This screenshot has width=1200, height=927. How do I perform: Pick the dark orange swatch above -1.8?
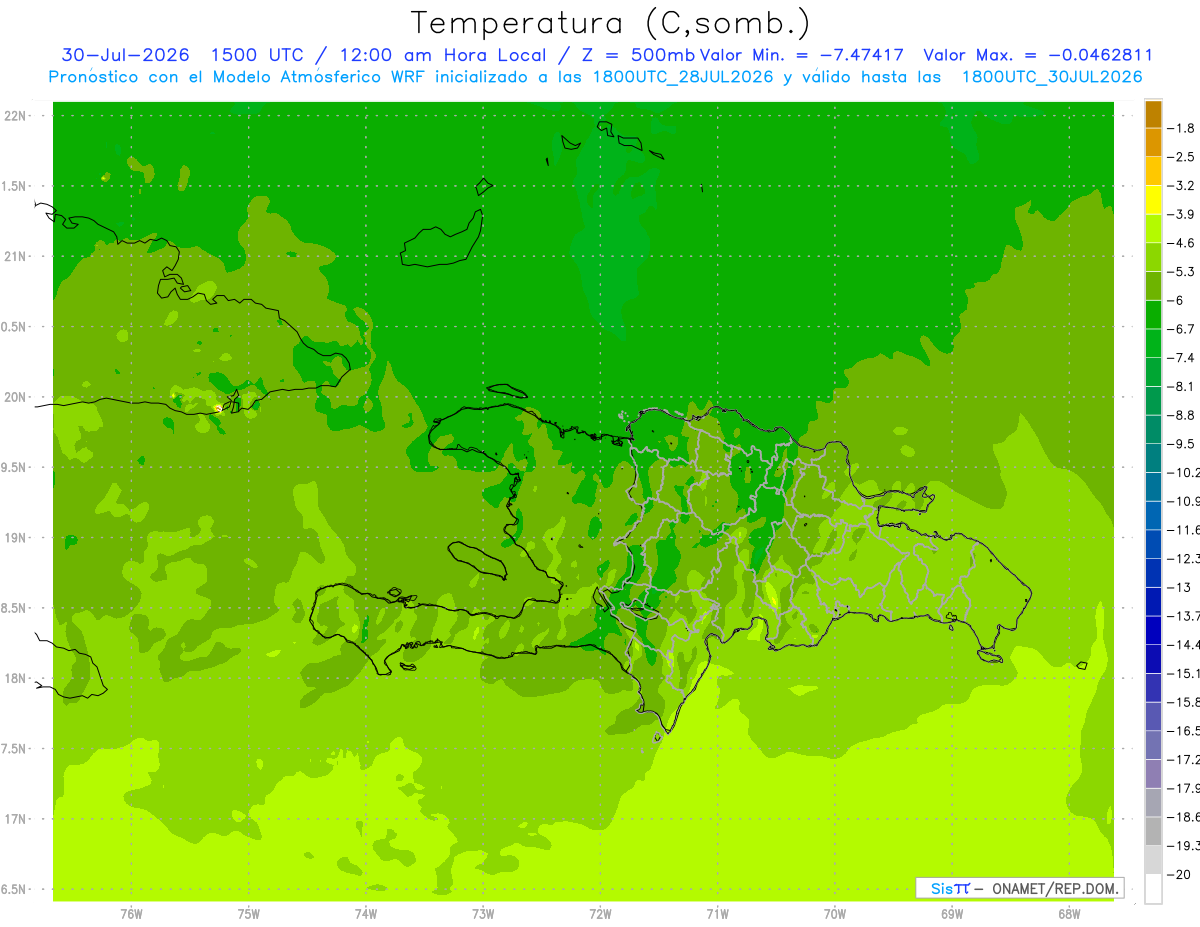pos(1153,114)
